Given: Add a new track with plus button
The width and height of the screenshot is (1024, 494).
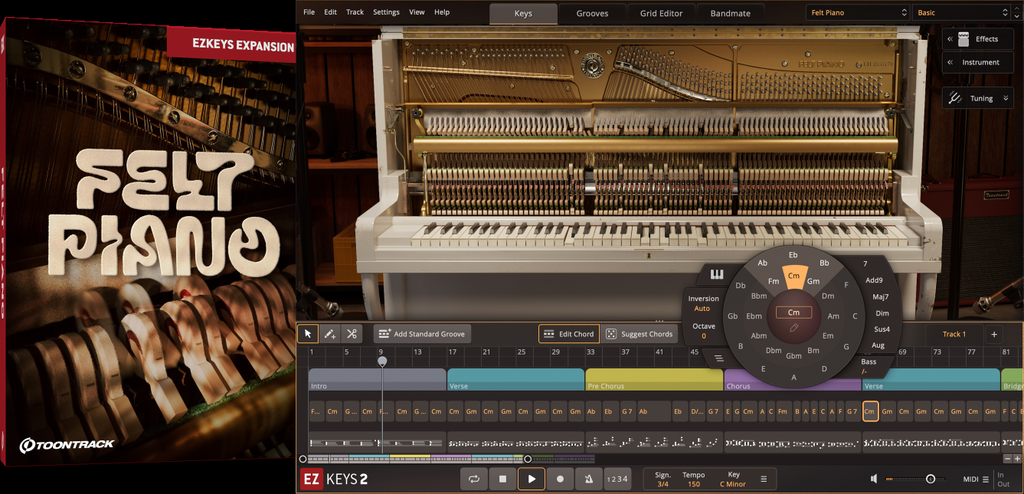Looking at the screenshot, I should tap(994, 334).
